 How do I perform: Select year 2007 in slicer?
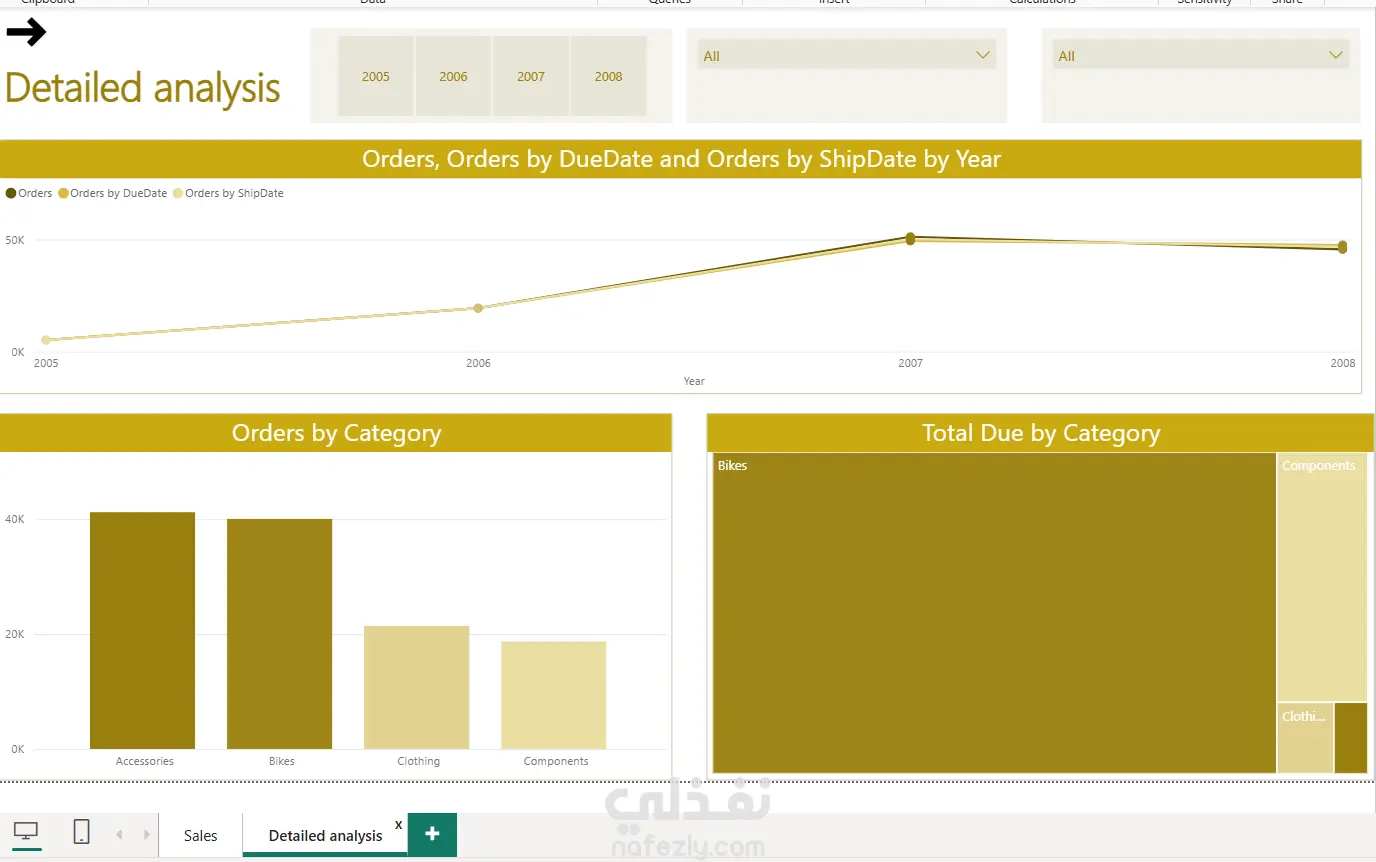pos(531,76)
